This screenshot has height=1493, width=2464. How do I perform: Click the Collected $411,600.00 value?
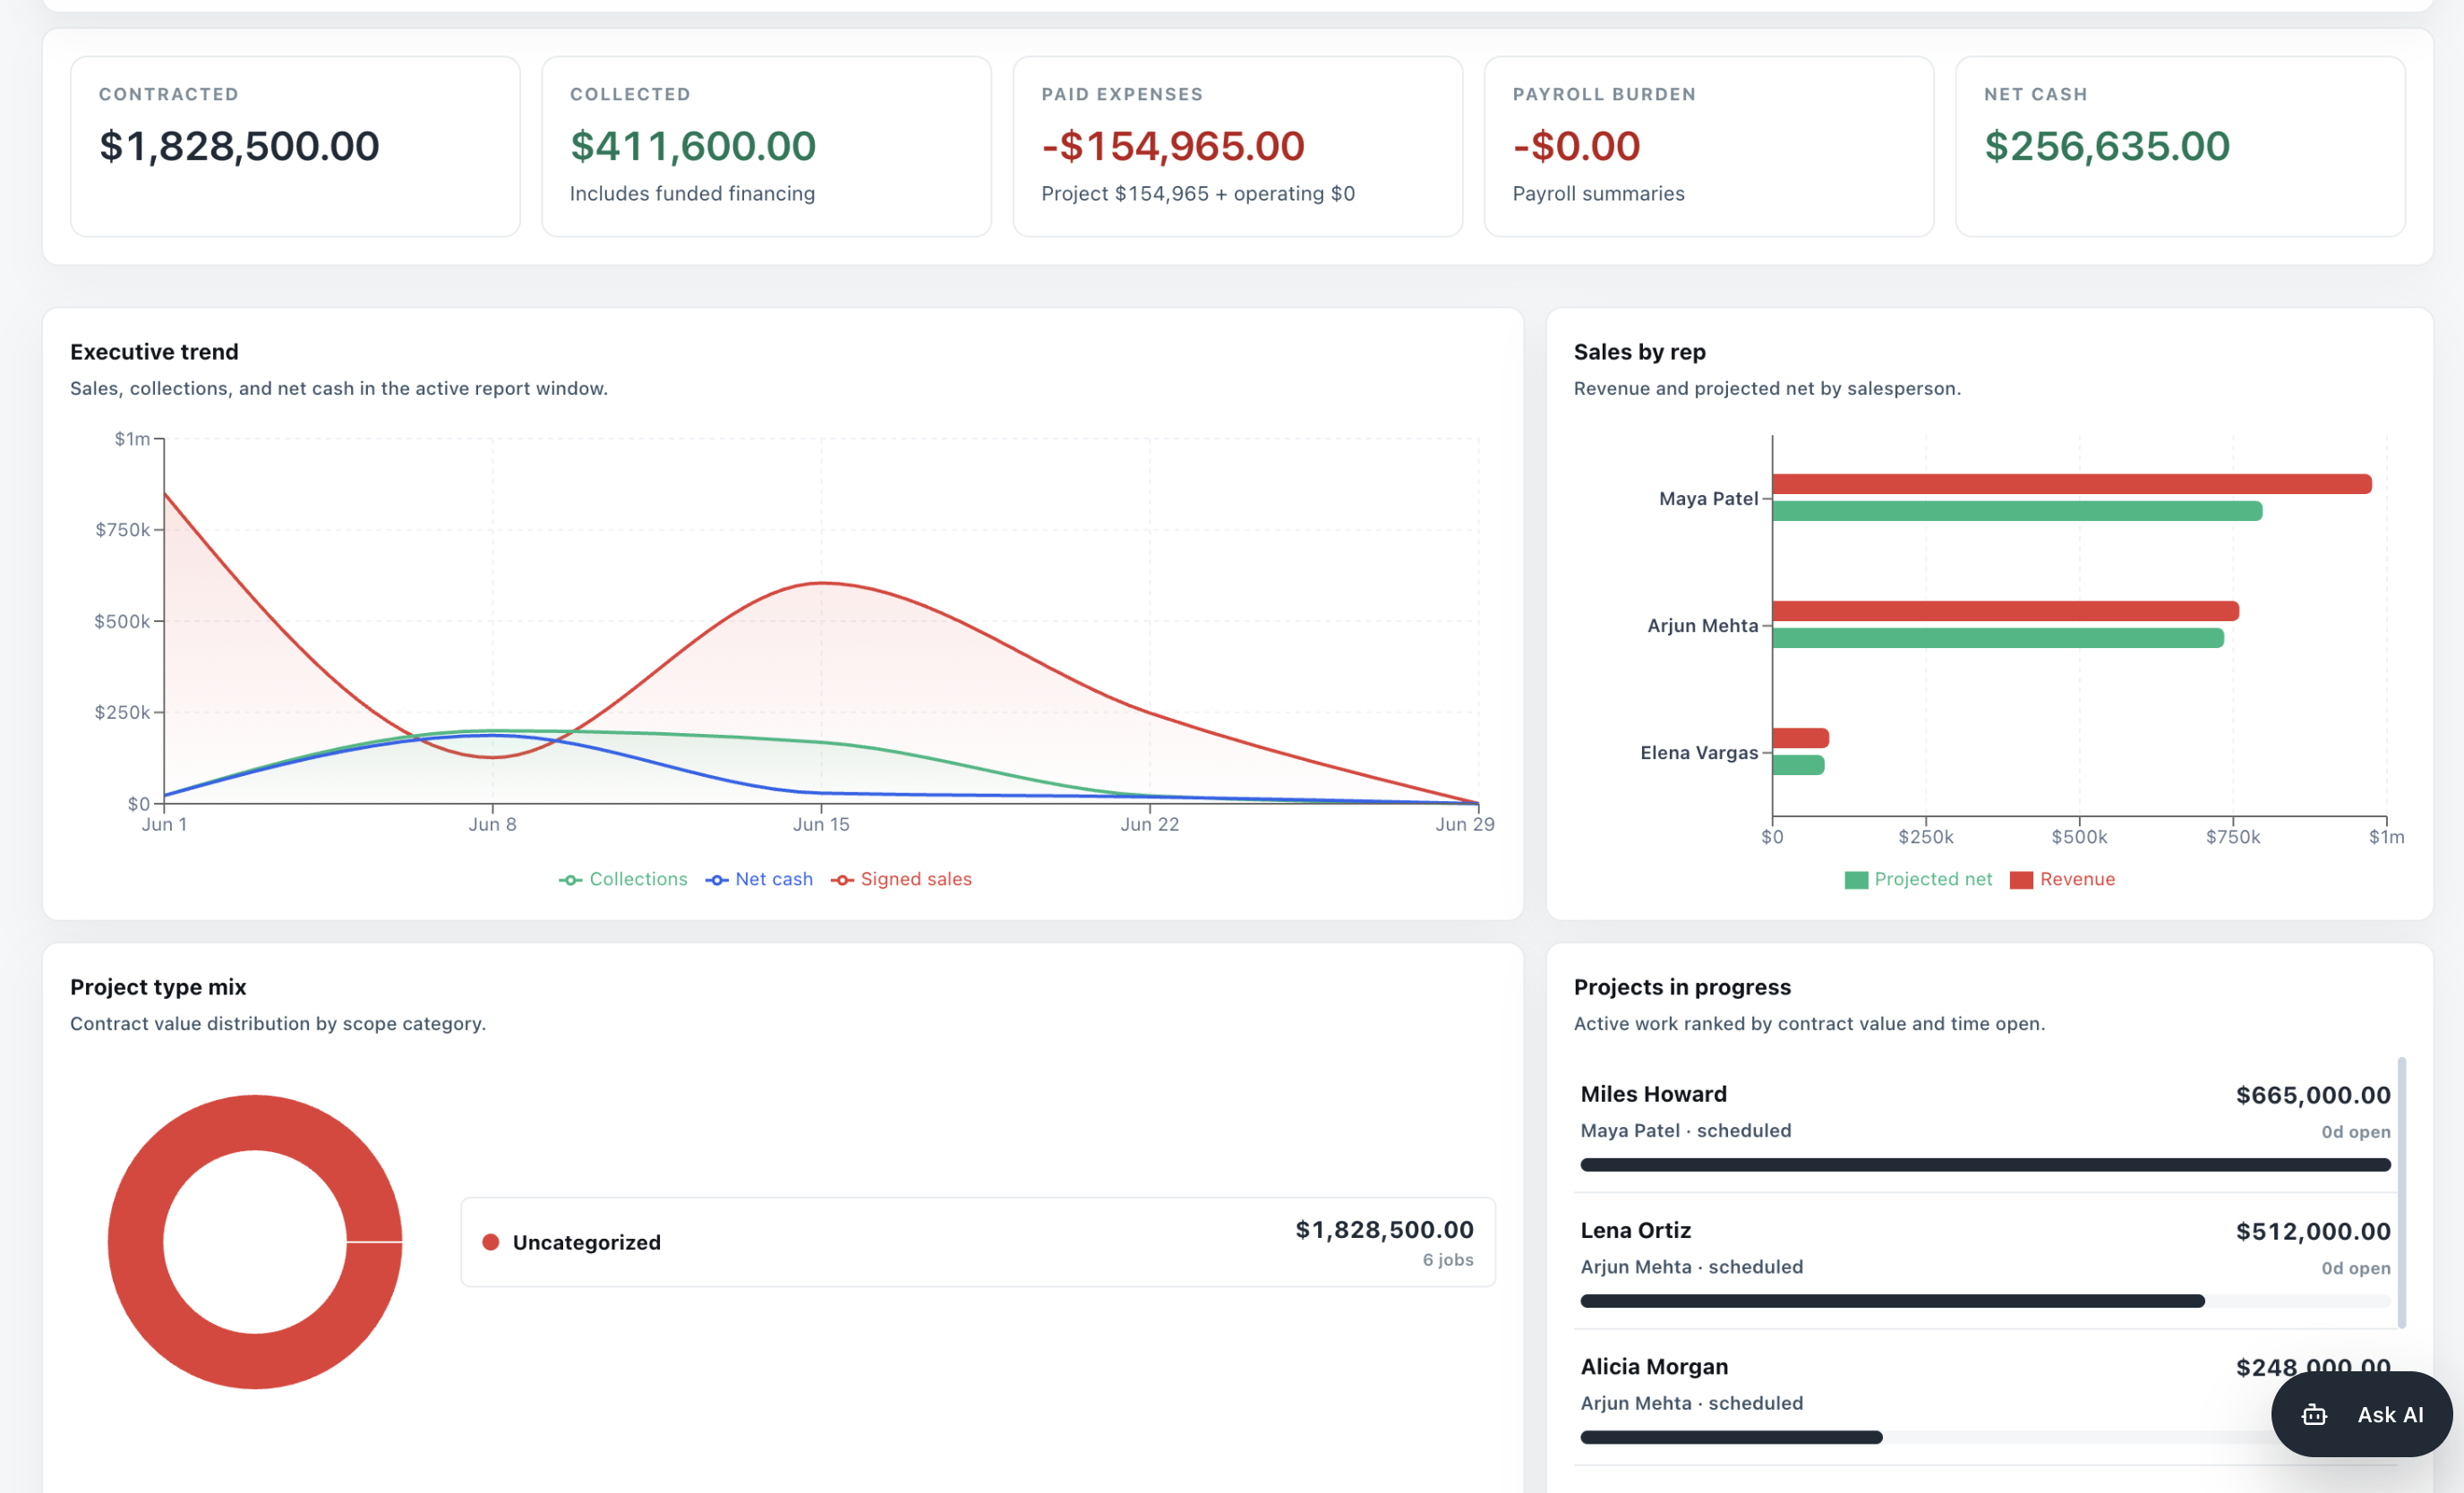[x=693, y=146]
